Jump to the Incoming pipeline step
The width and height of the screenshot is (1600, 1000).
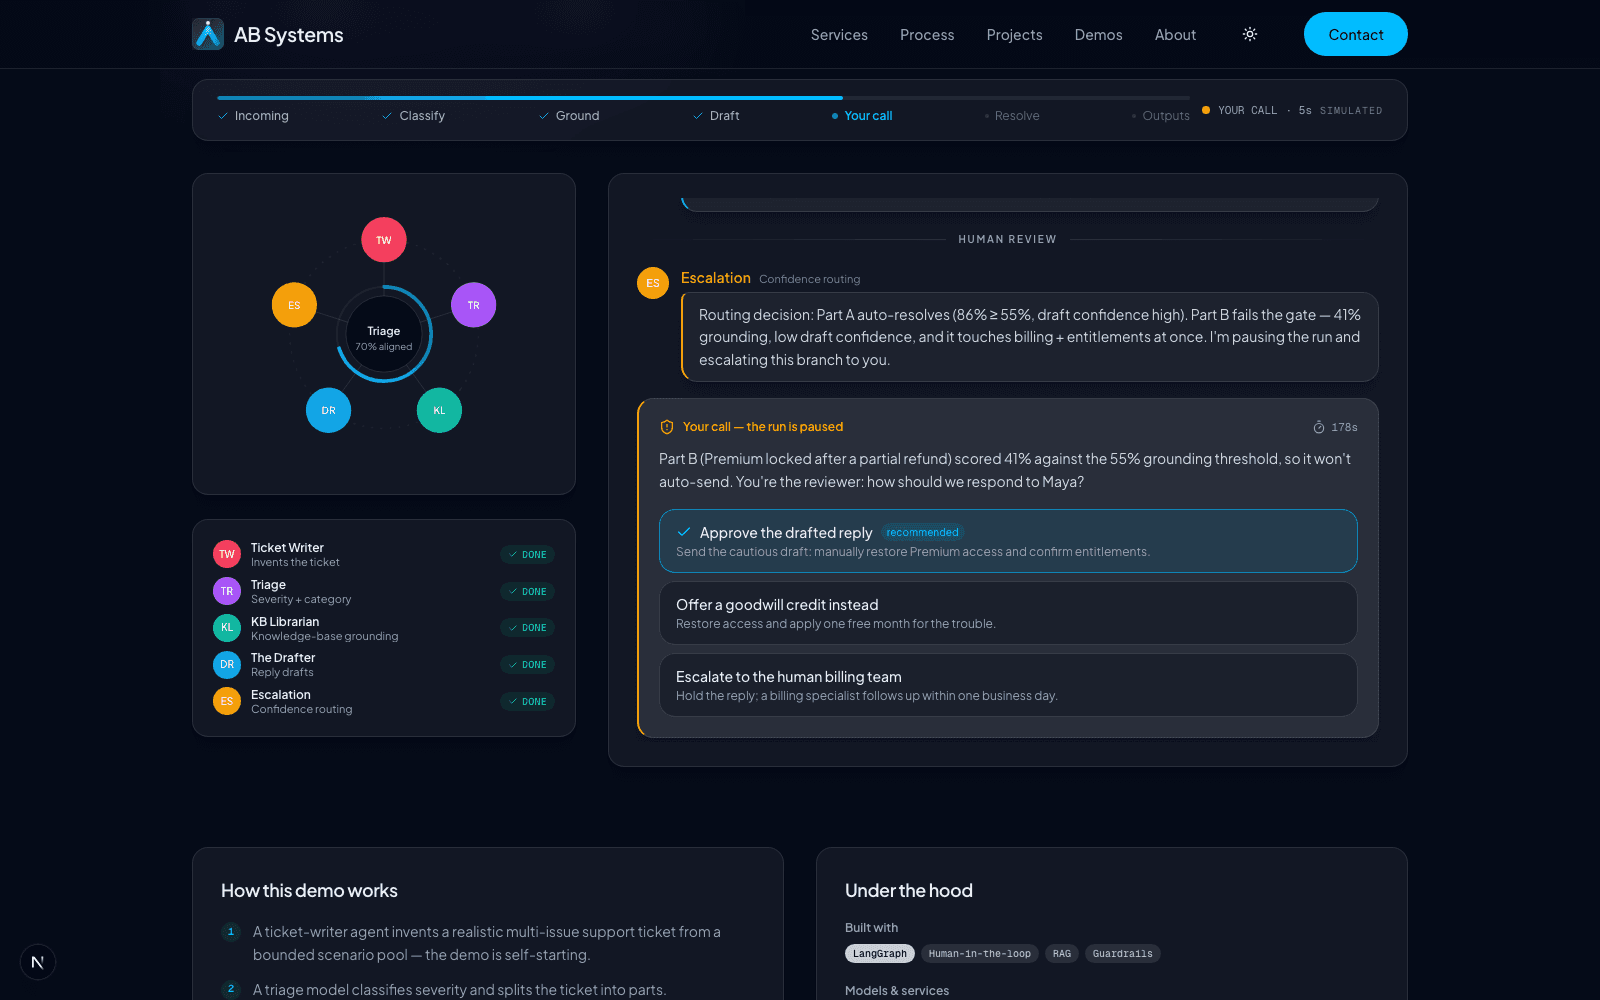(x=253, y=116)
